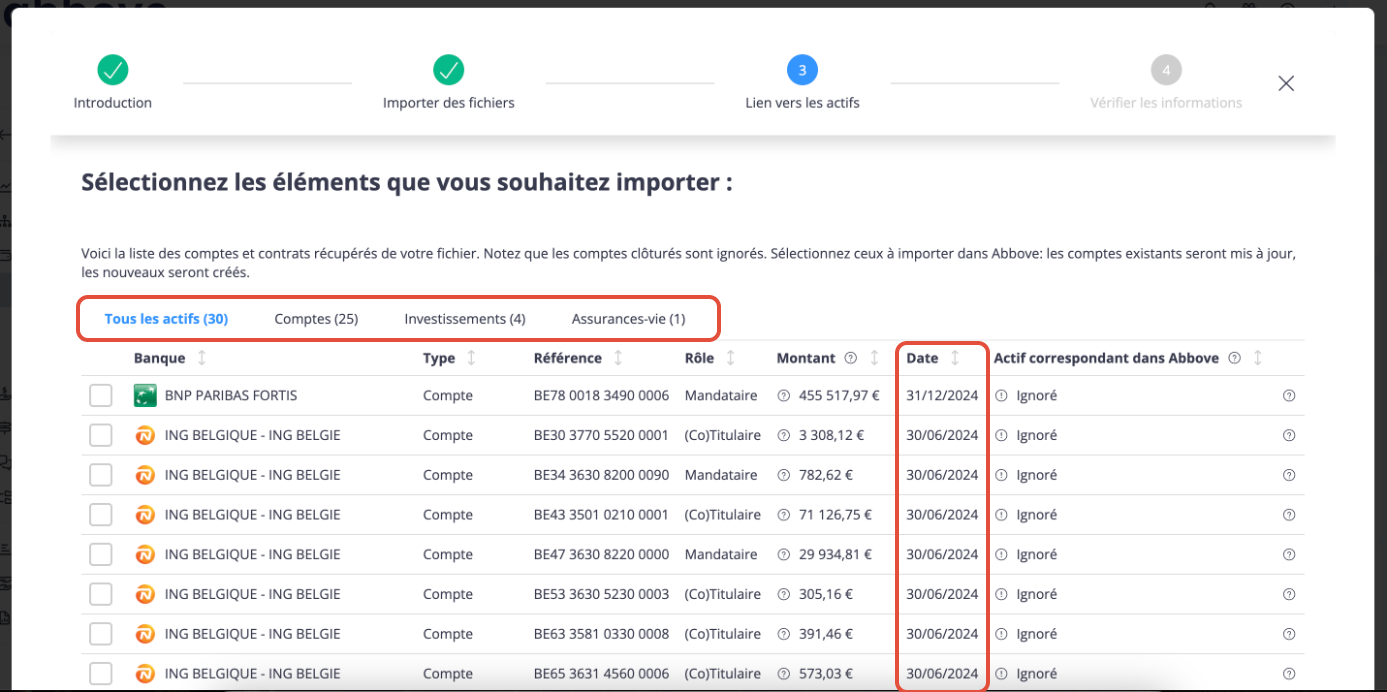Open far-right help icon in the BE47 3630 8220 0000 row
The width and height of the screenshot is (1387, 692).
(1289, 555)
